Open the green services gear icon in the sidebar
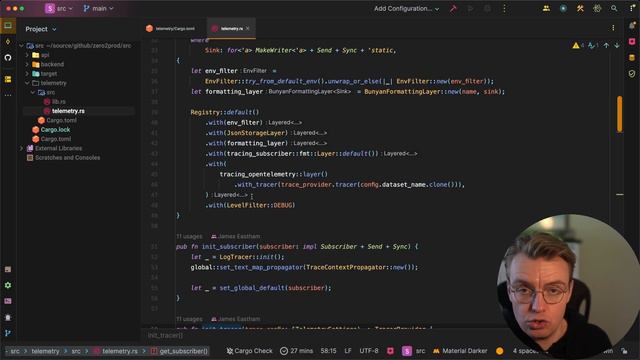This screenshot has height=360, width=640. click(x=8, y=285)
